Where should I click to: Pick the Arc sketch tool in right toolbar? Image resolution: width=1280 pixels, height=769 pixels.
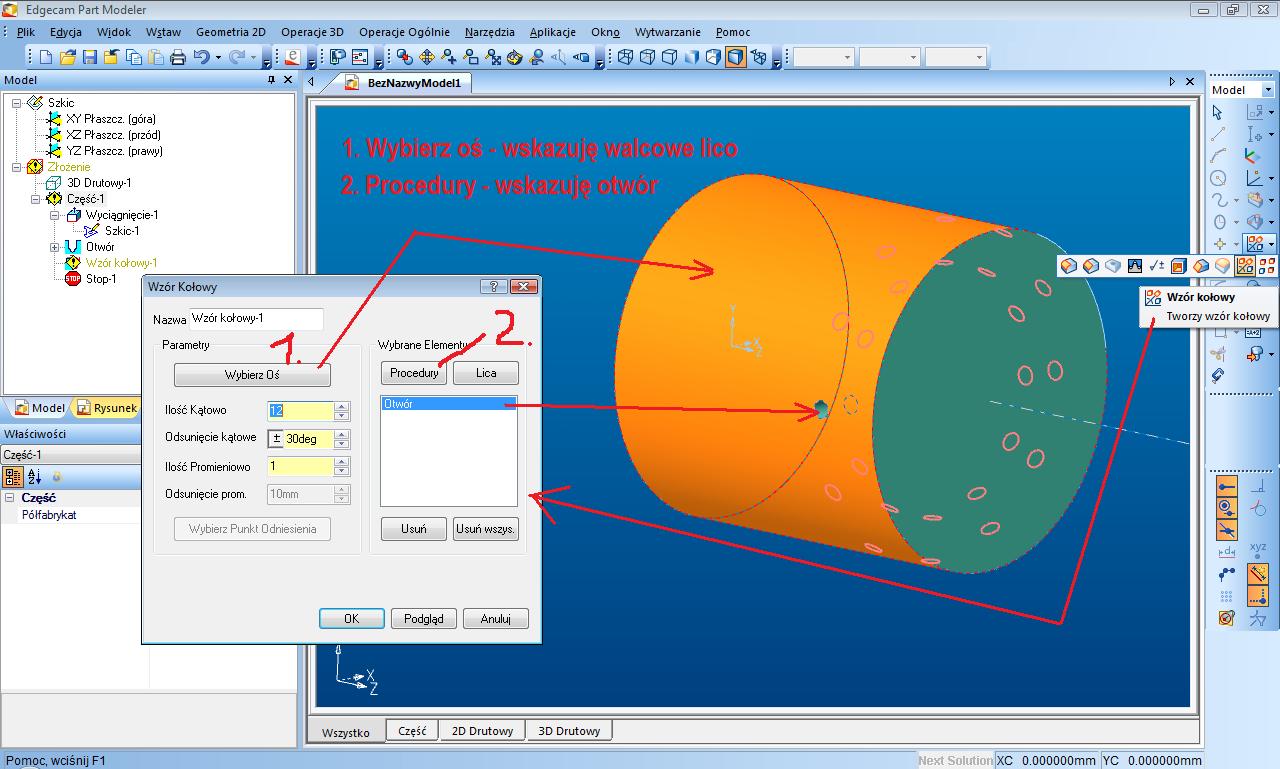1218,156
